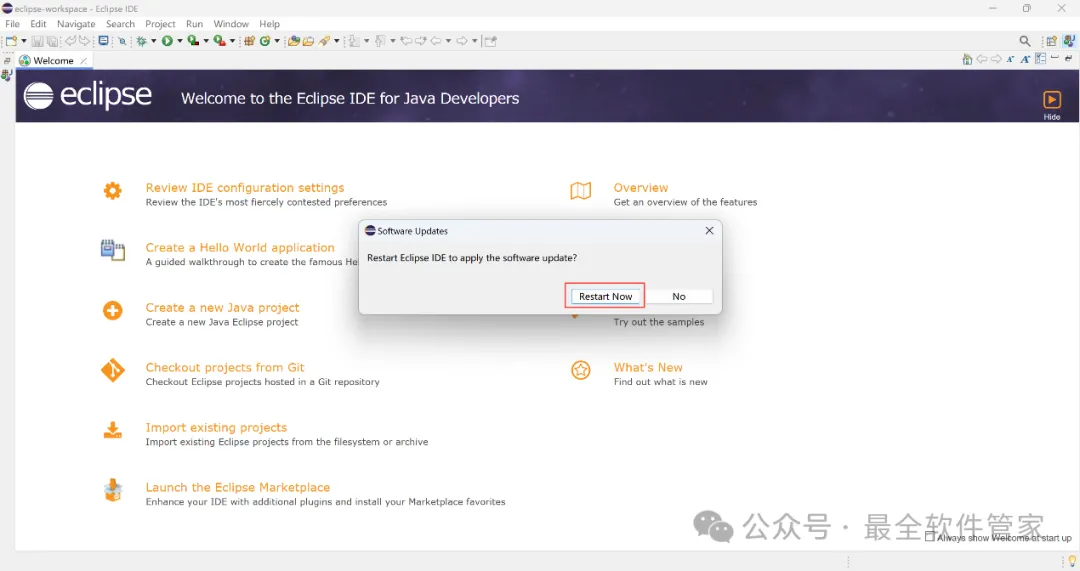The width and height of the screenshot is (1080, 571).
Task: Click the Debug bug icon
Action: coord(141,41)
